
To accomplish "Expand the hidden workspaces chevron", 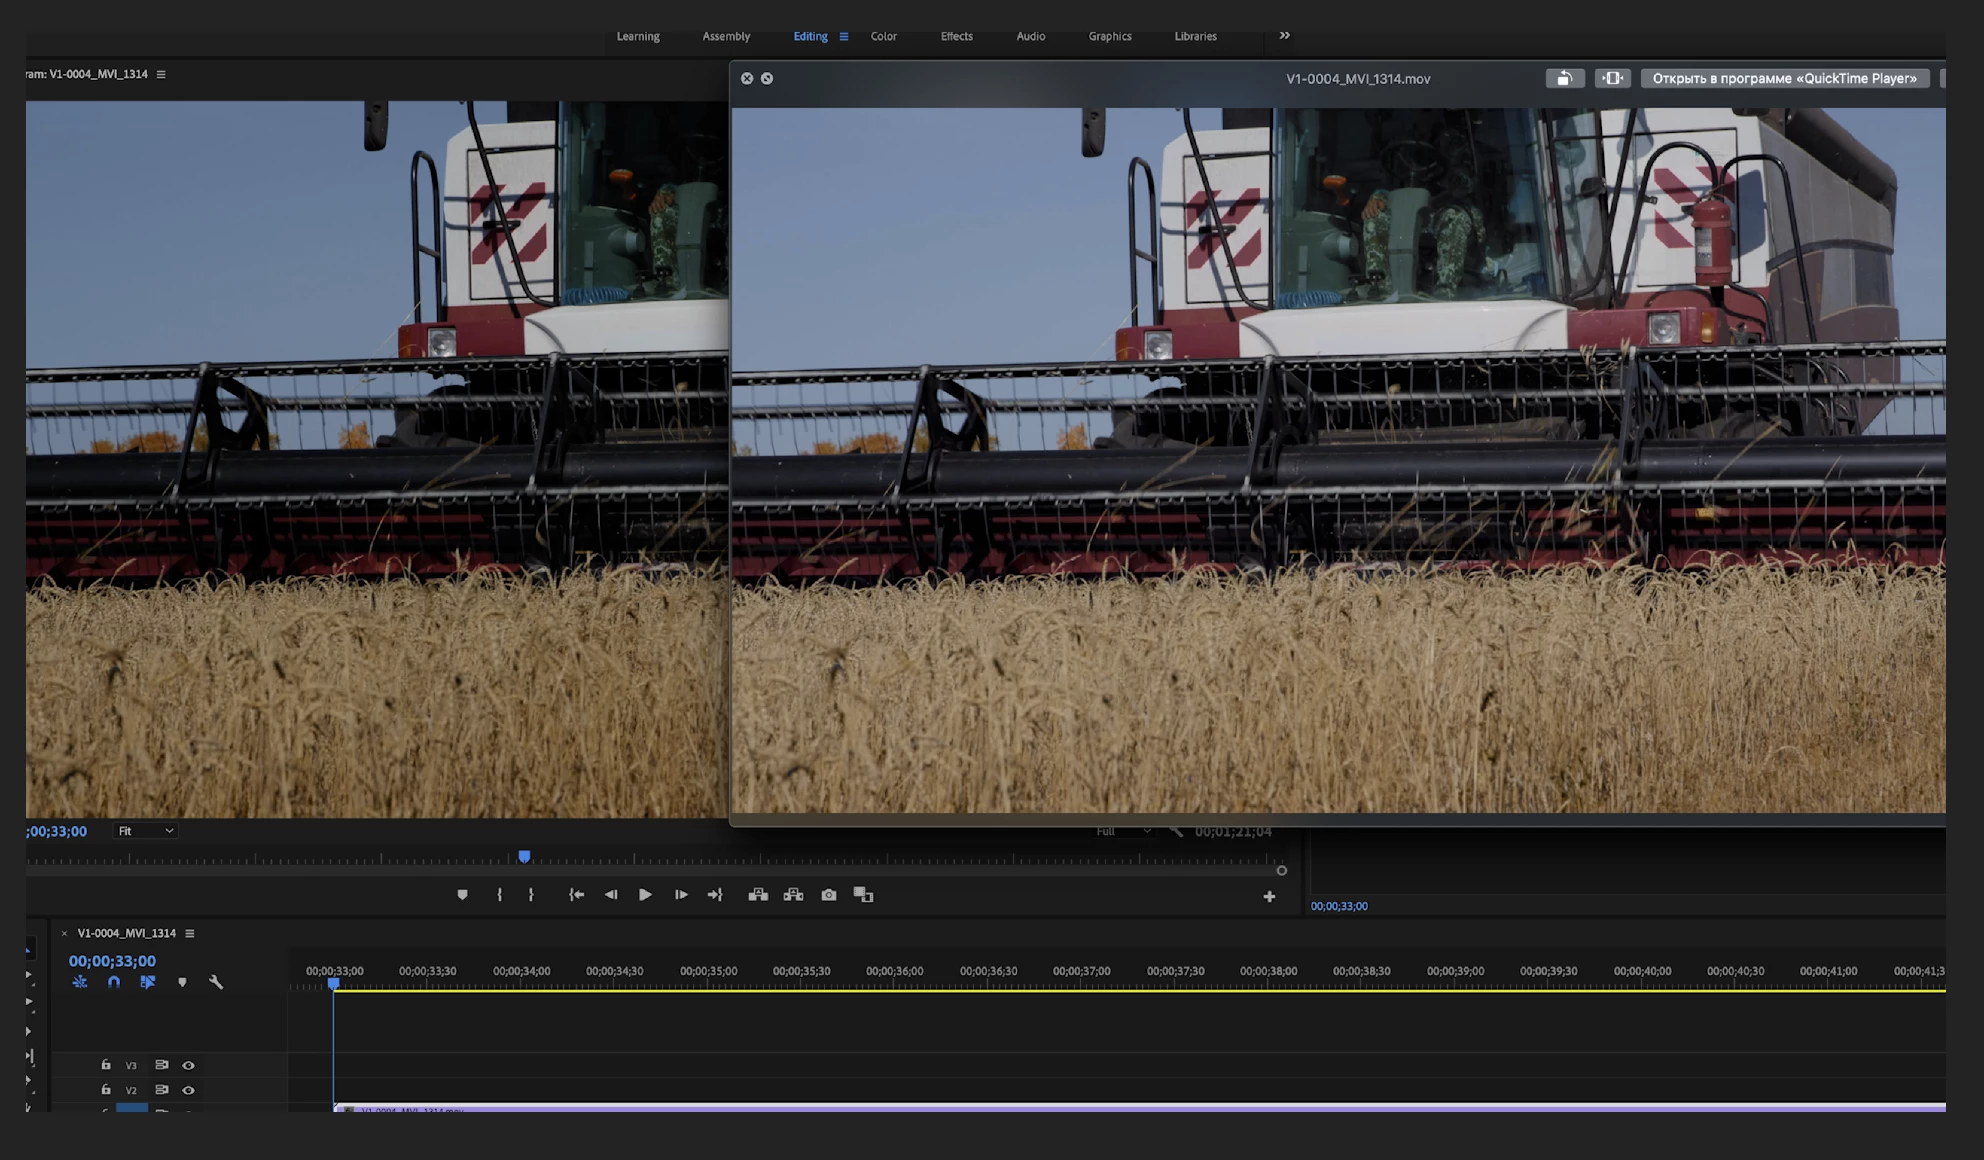I will tap(1284, 36).
